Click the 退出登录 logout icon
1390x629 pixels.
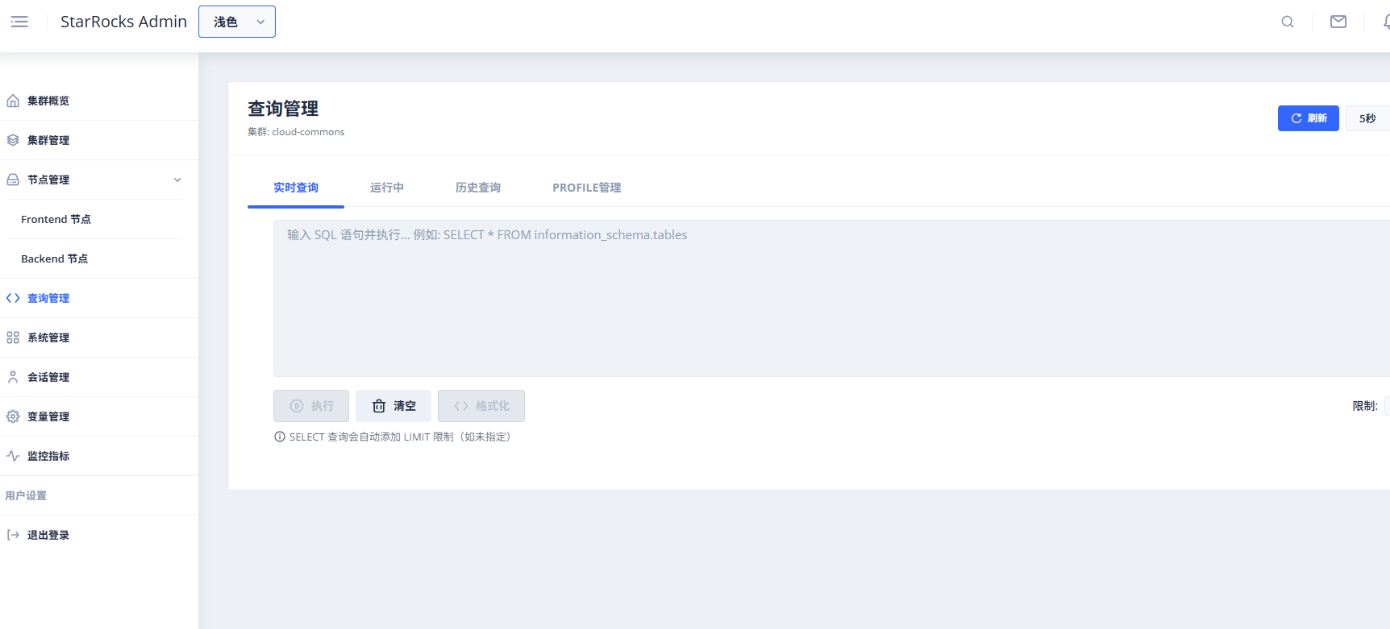click(x=13, y=535)
